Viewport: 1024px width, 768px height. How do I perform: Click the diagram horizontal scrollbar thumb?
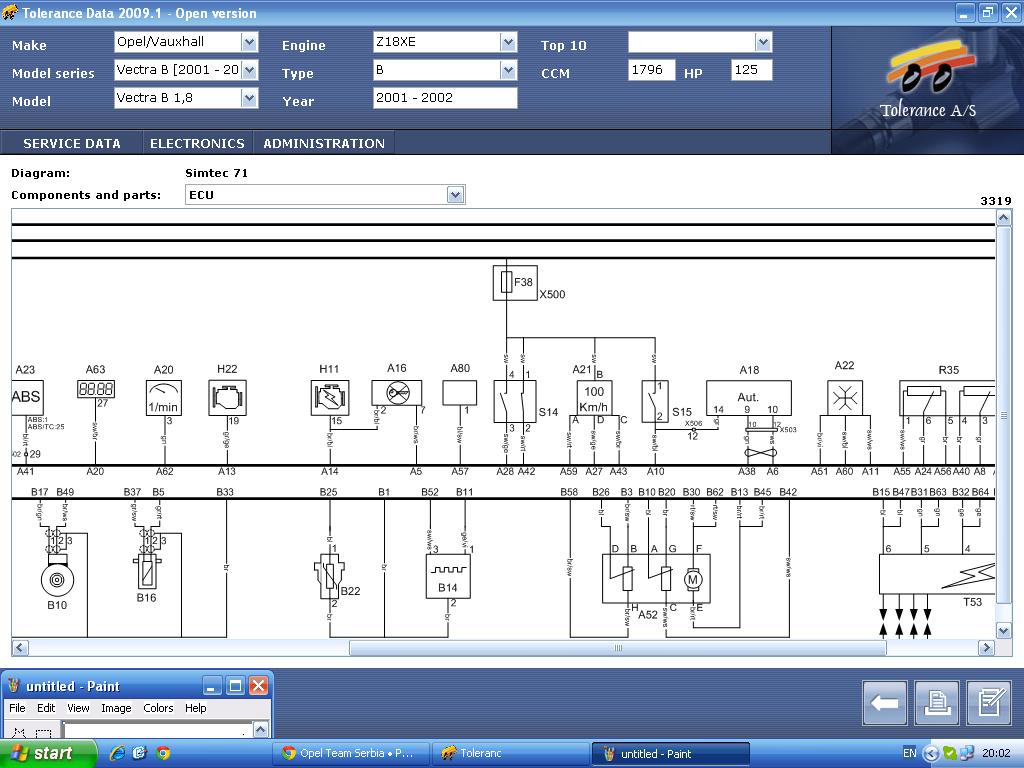[618, 648]
